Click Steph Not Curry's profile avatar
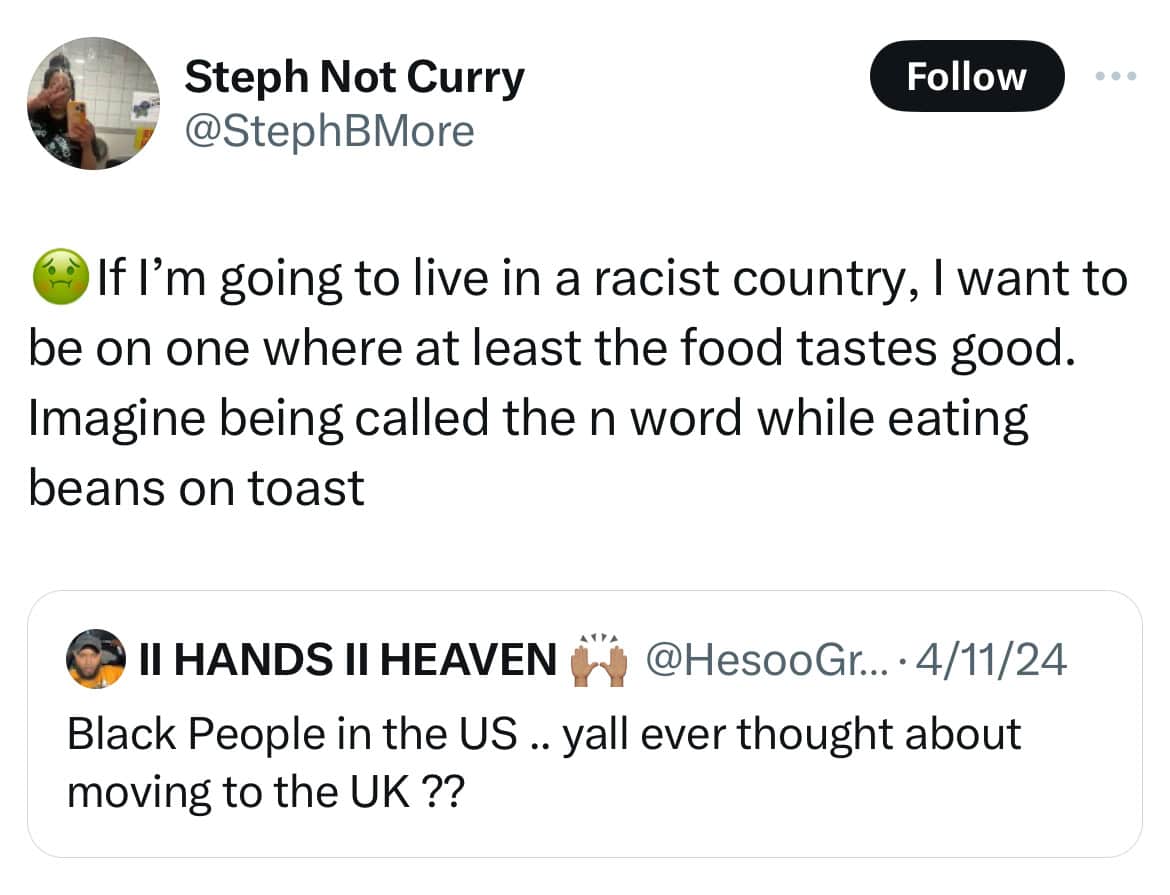The height and width of the screenshot is (895, 1170). coord(93,104)
